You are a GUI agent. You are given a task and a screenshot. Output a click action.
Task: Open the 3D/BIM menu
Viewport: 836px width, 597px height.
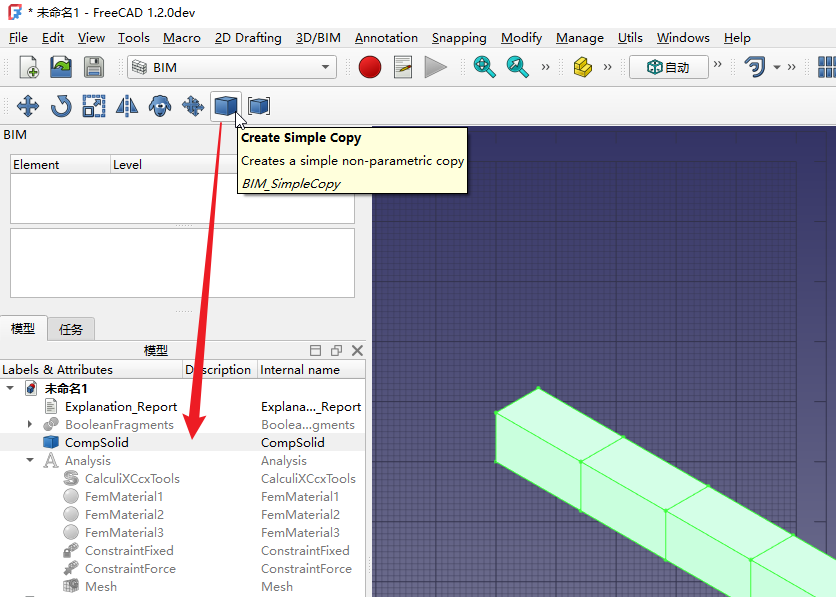318,38
